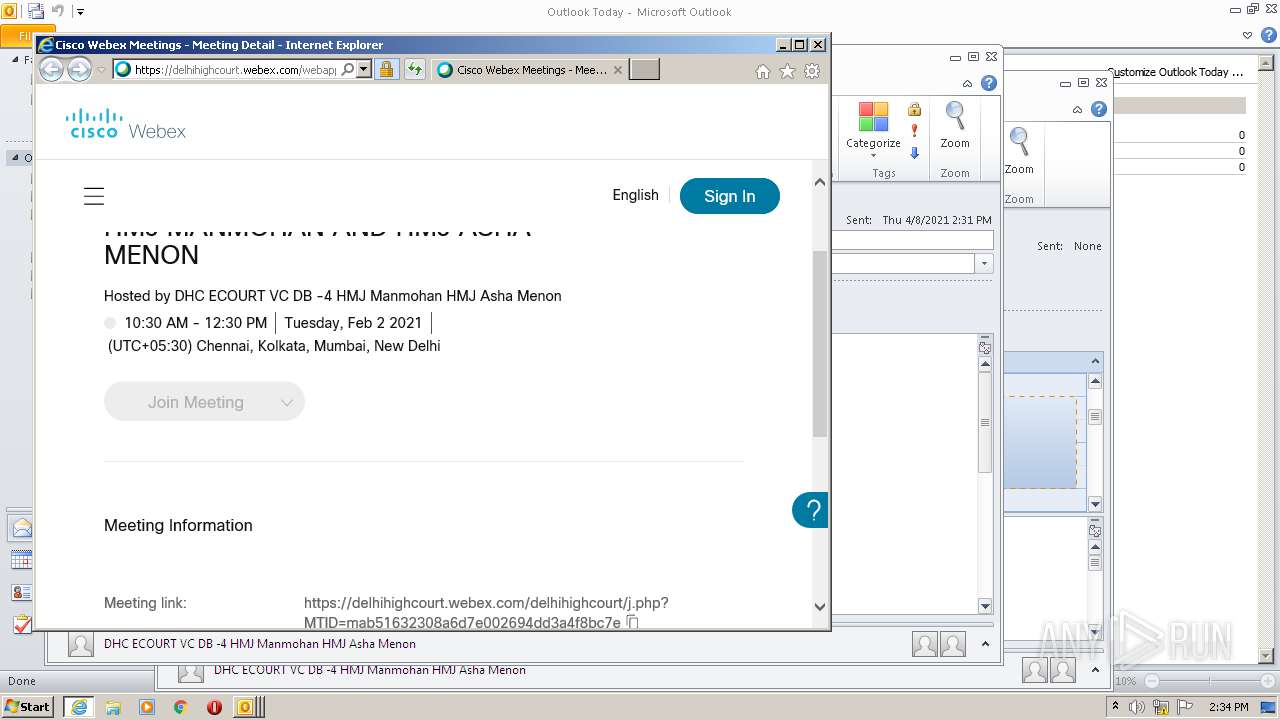Click the Sign In button
This screenshot has height=720, width=1280.
pos(729,196)
